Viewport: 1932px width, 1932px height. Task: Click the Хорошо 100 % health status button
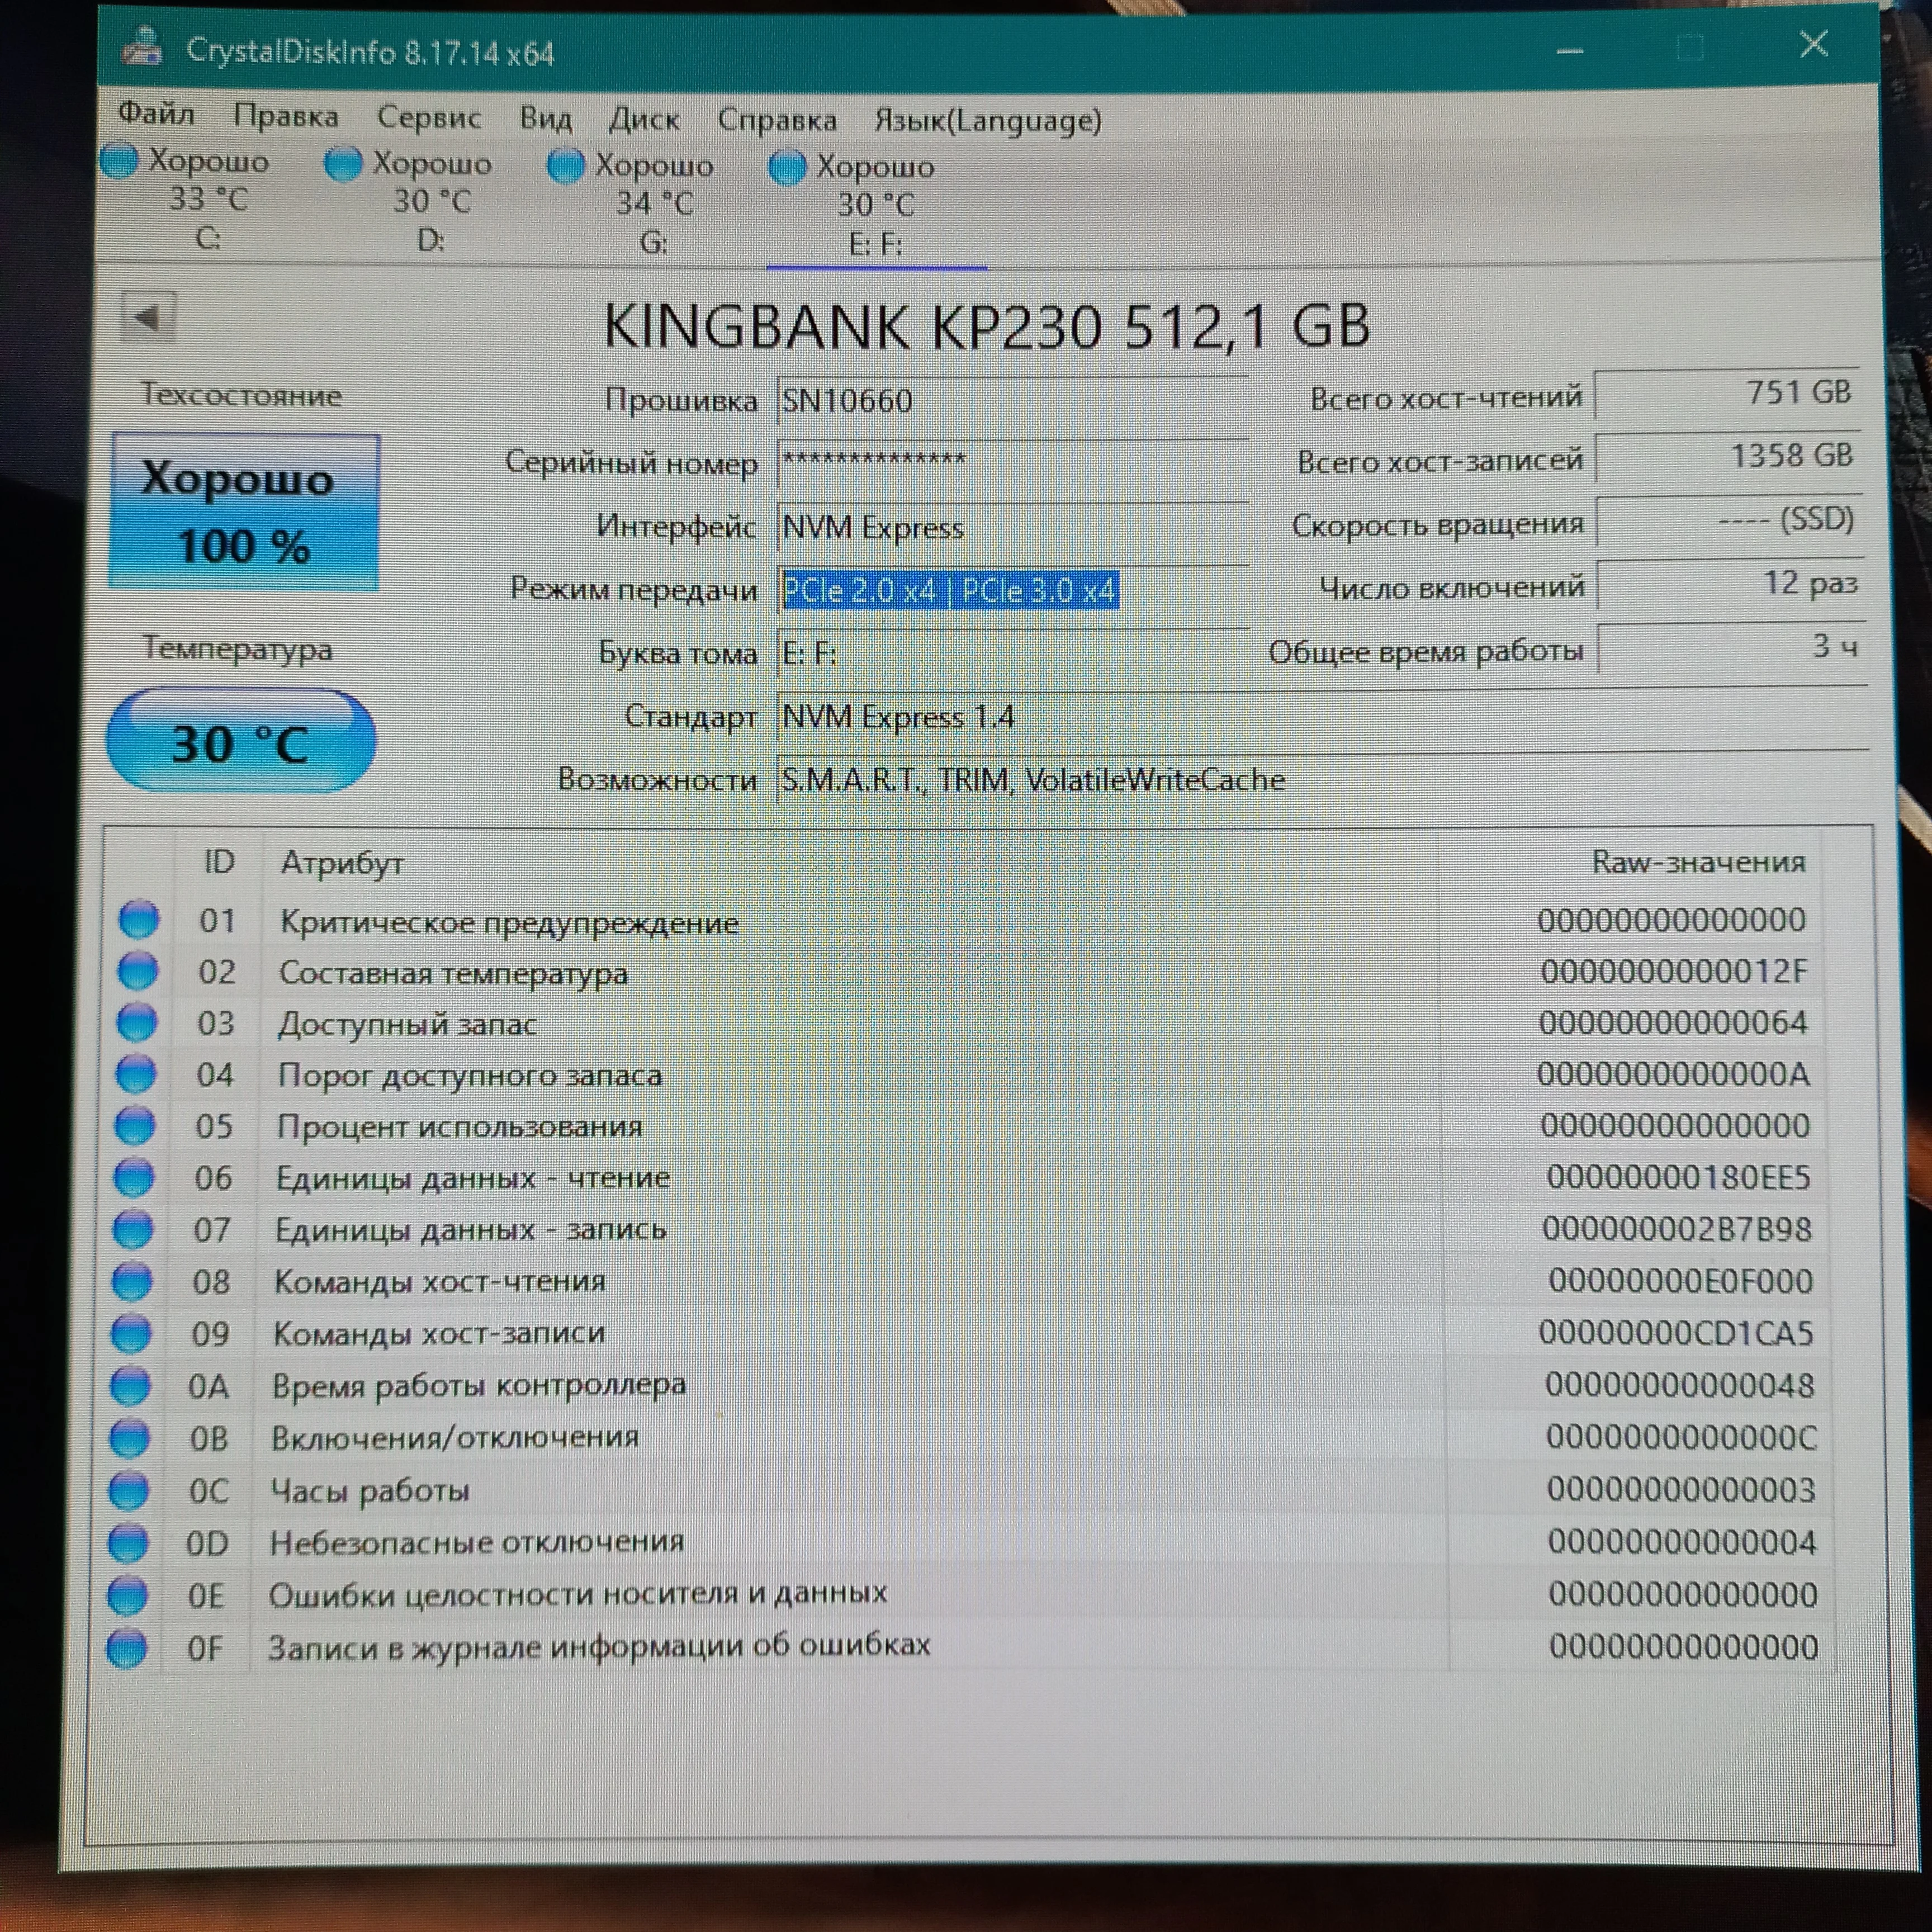click(245, 511)
